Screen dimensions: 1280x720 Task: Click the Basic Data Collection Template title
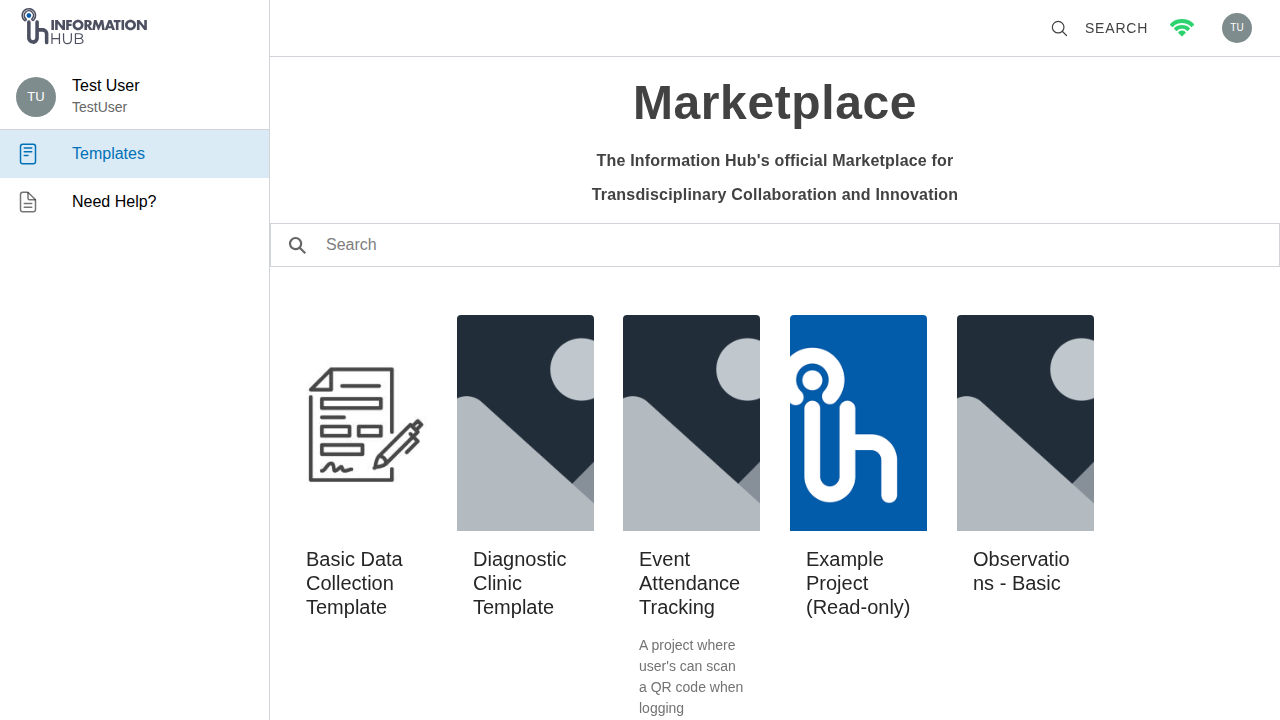tap(354, 583)
